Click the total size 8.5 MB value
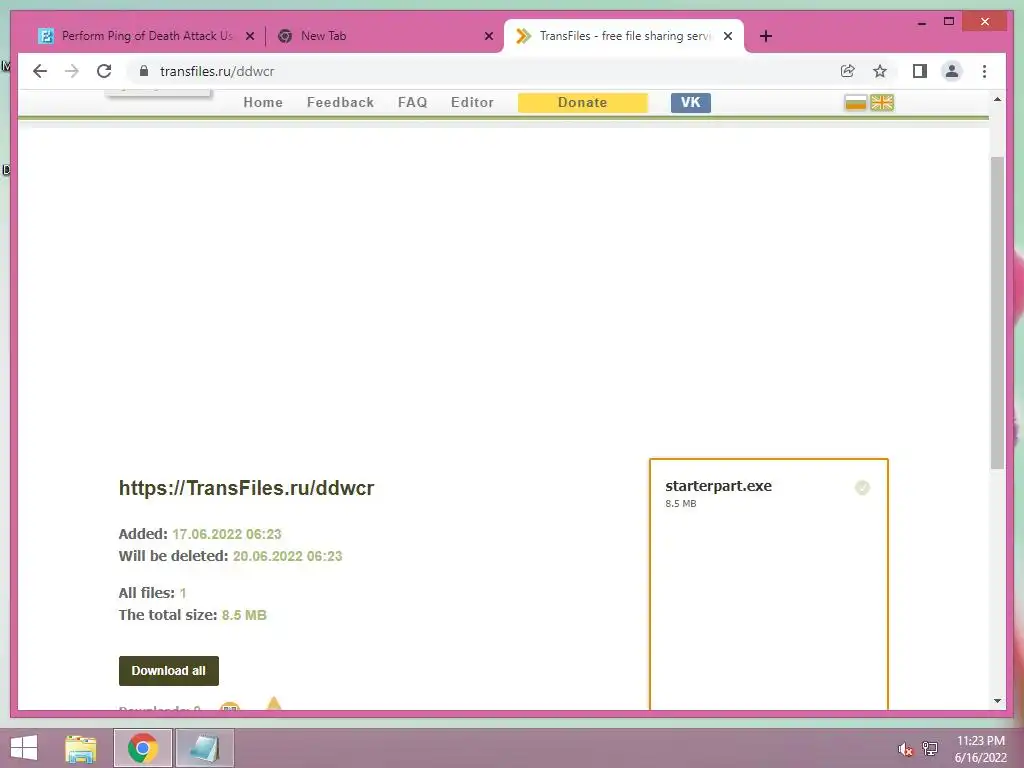 (244, 615)
